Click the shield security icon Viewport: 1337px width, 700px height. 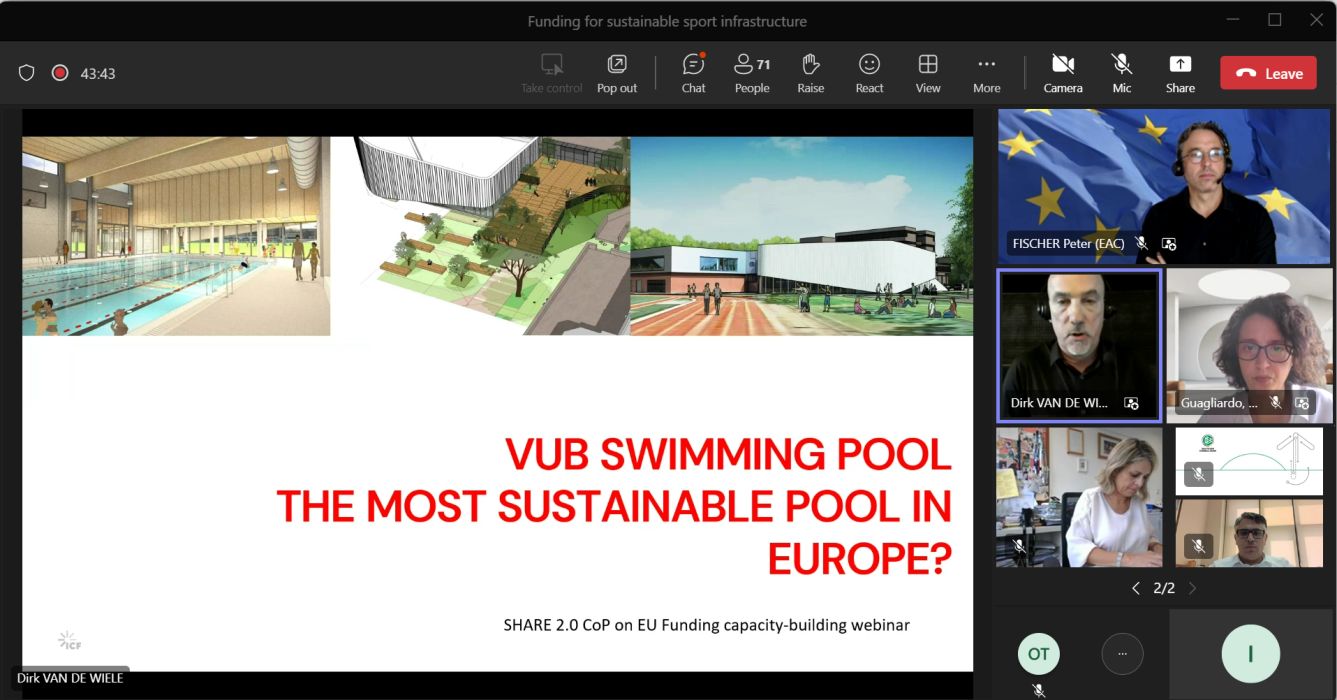(x=27, y=73)
